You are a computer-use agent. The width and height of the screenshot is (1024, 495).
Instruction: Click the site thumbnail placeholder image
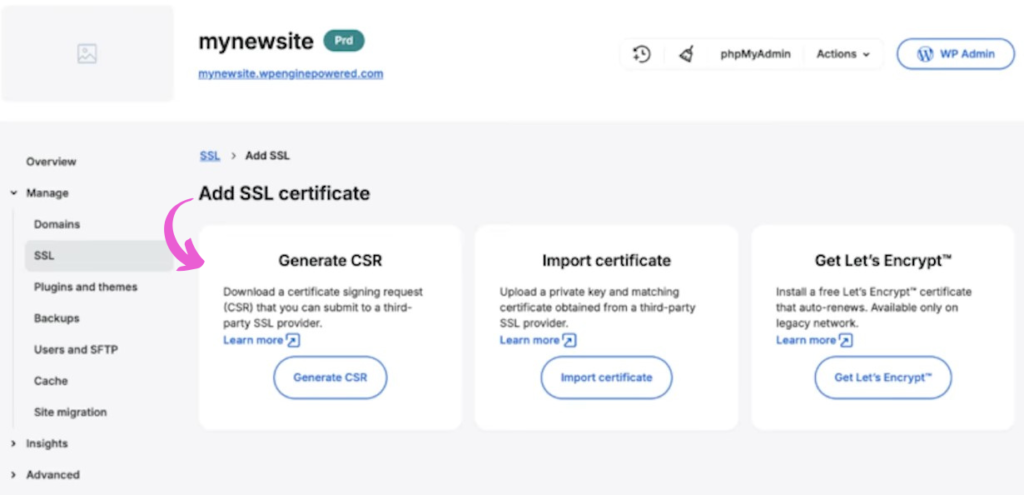click(87, 54)
